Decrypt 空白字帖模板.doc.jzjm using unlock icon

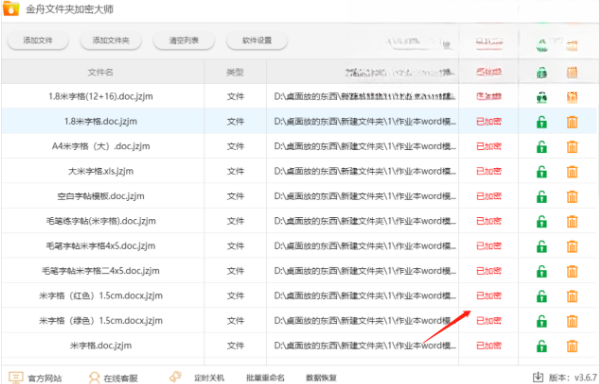coord(542,196)
